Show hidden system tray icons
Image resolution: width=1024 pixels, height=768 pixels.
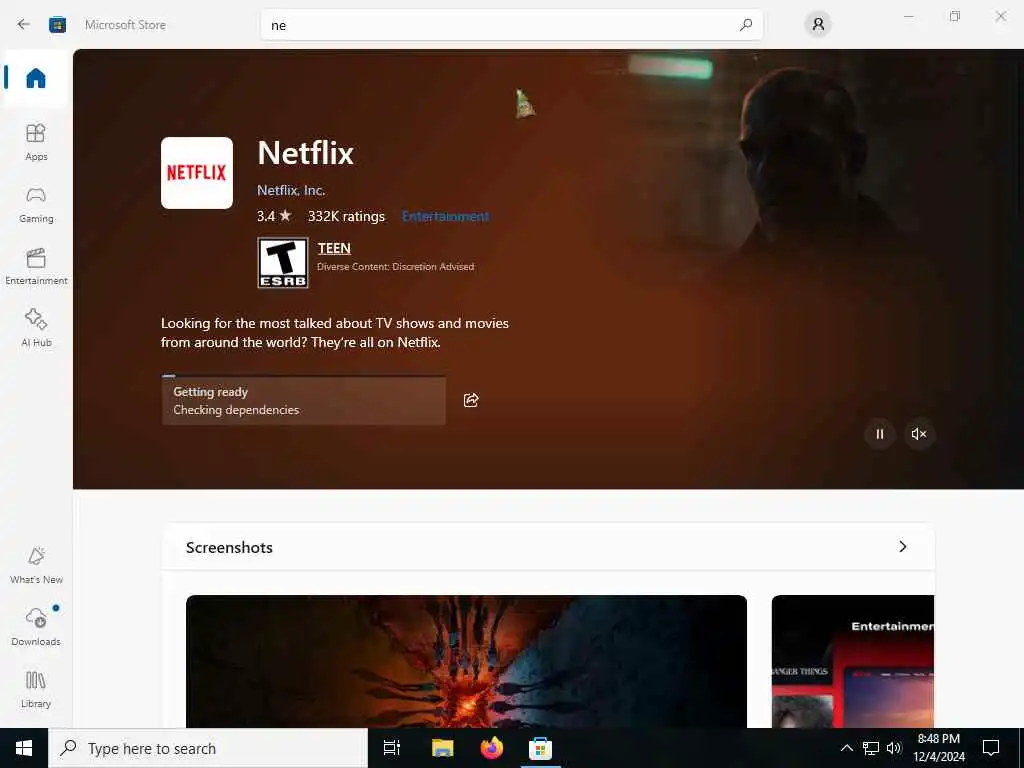[x=846, y=748]
